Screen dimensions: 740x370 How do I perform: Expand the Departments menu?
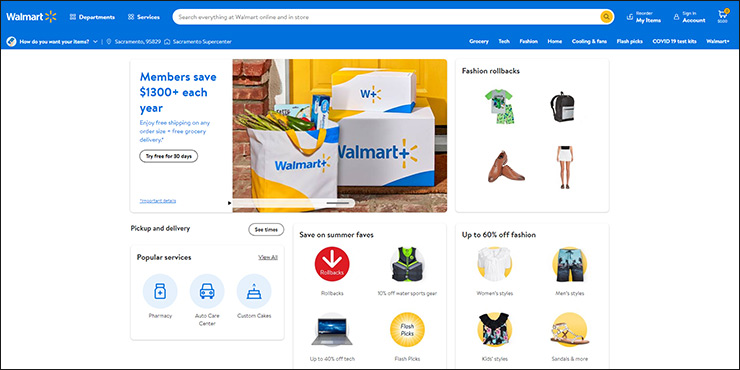pos(92,17)
